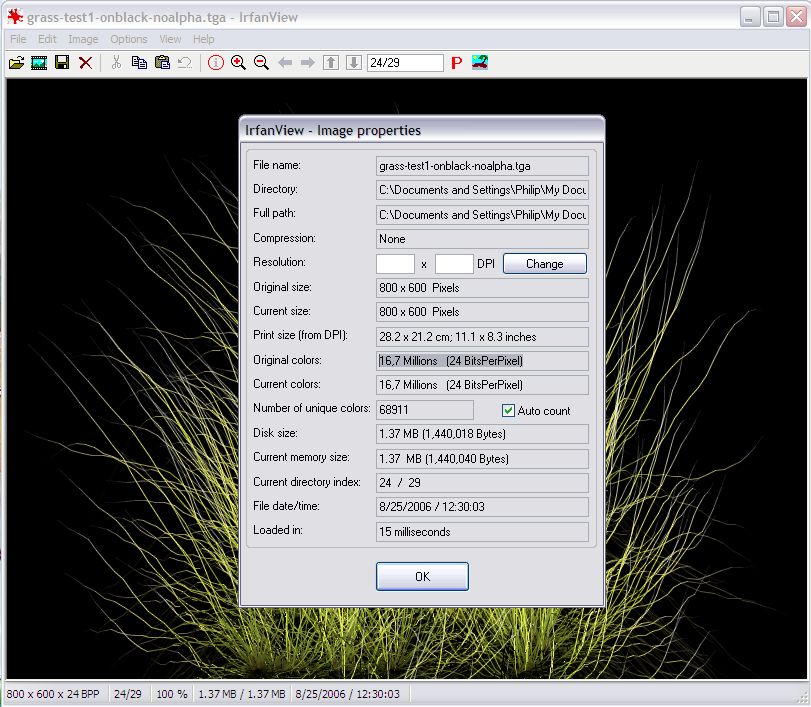Open the File menu
This screenshot has height=707, width=811.
click(18, 39)
